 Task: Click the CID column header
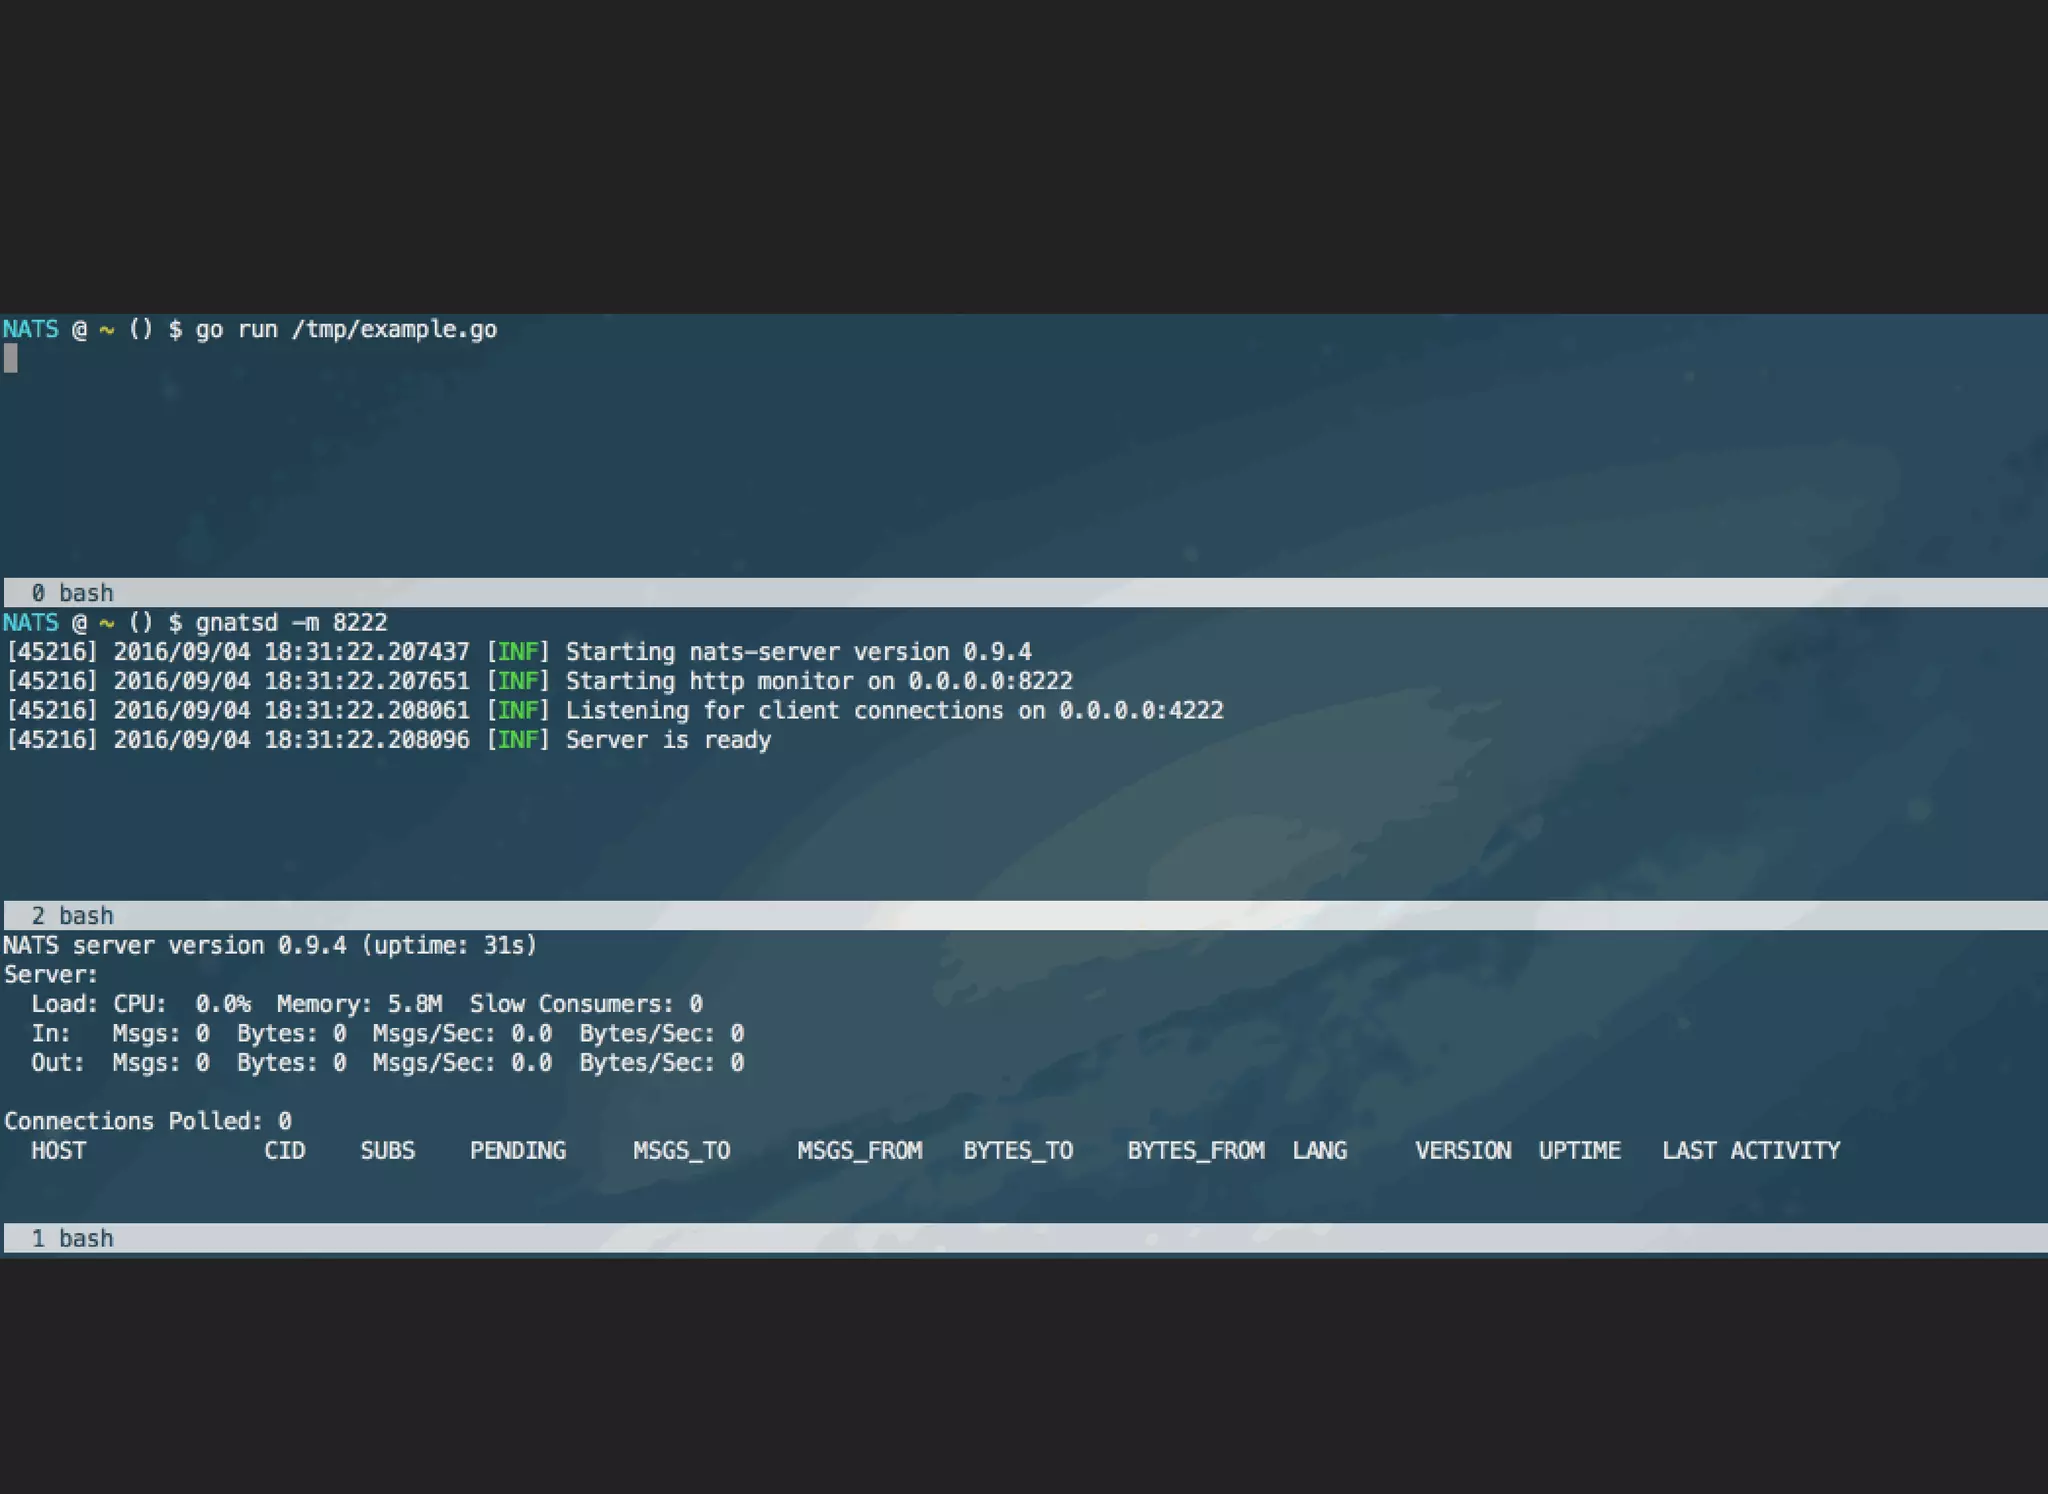coord(284,1151)
